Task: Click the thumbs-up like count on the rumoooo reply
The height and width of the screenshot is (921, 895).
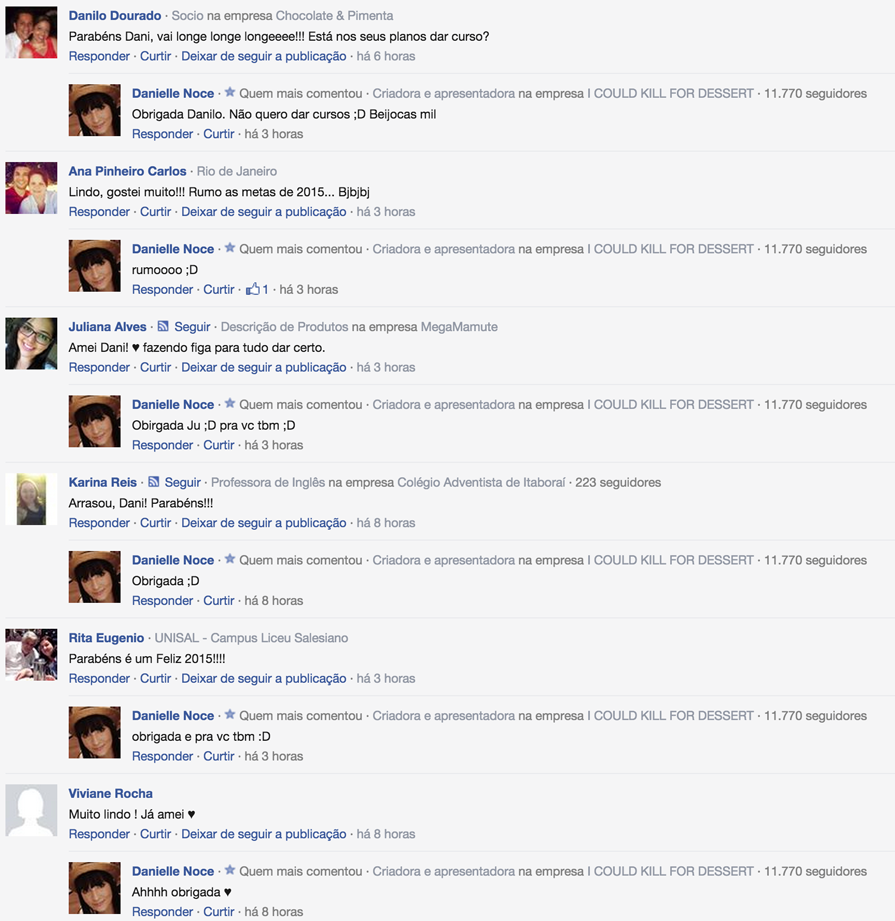Action: pos(257,290)
